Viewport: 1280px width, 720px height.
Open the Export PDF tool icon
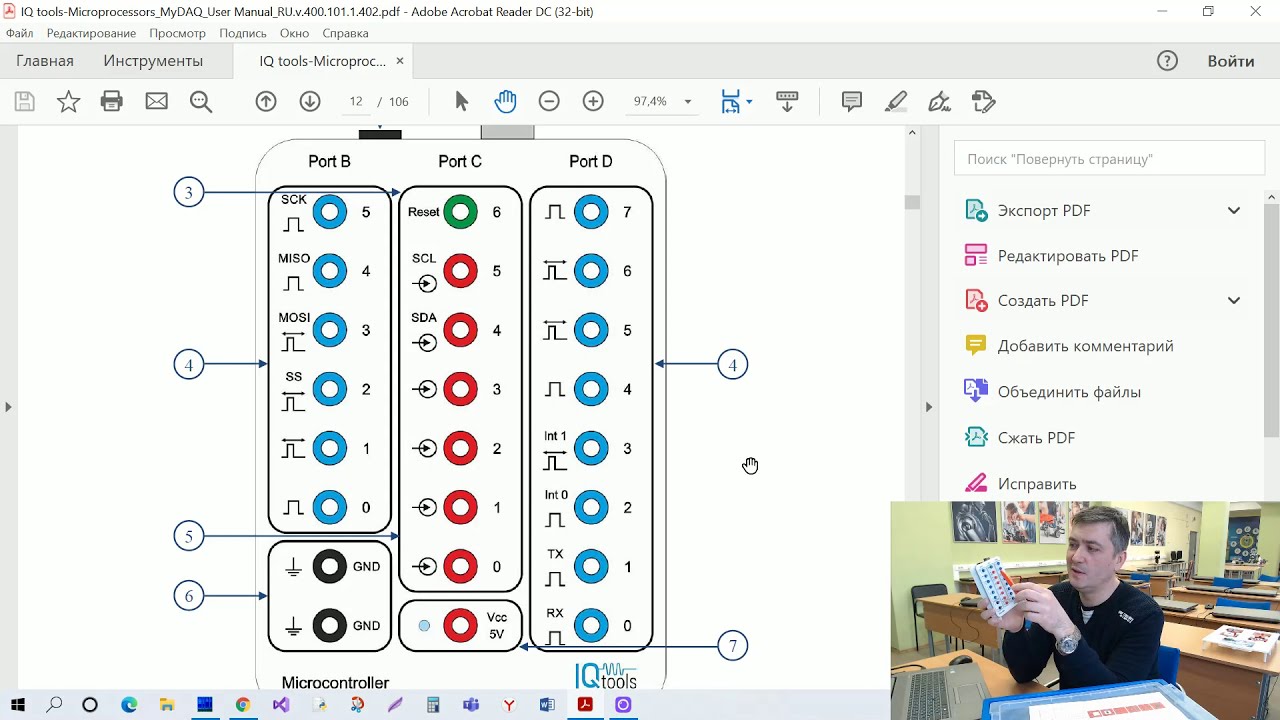[976, 210]
